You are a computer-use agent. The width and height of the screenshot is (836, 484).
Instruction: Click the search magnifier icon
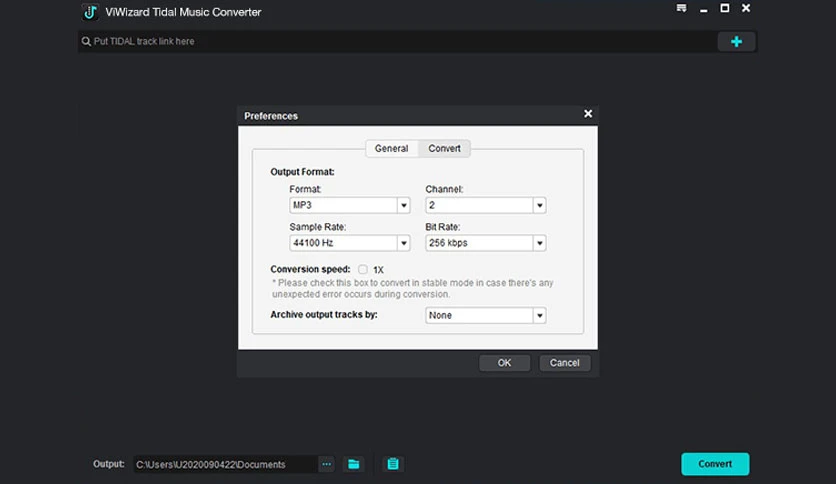(86, 42)
